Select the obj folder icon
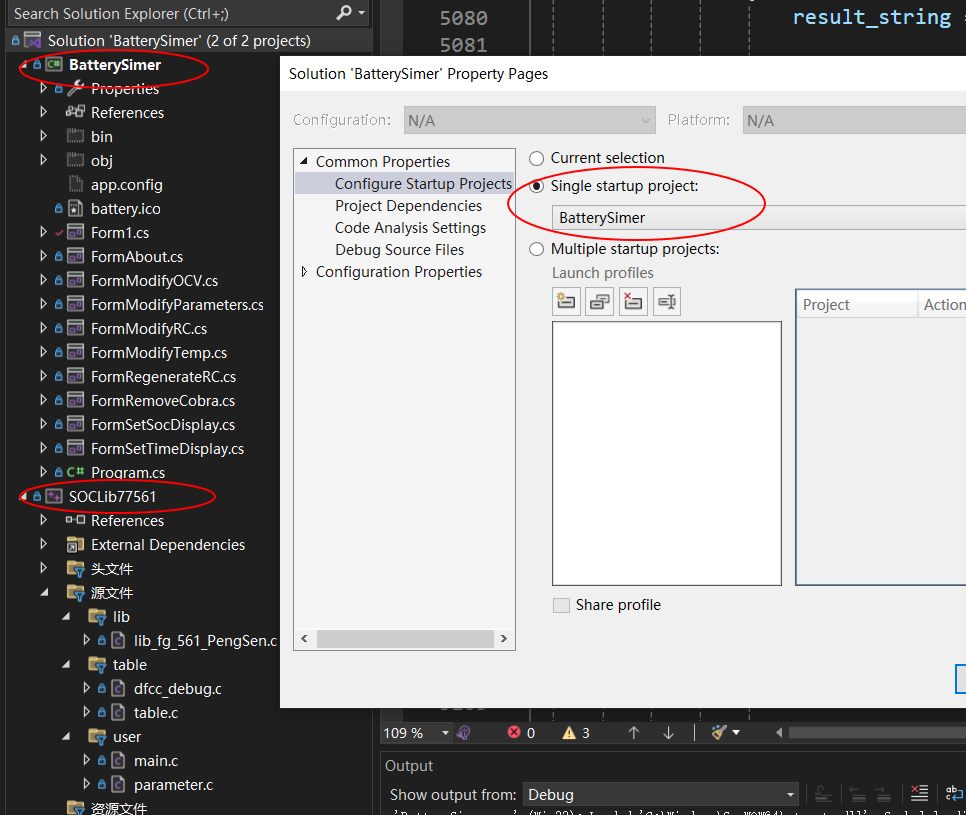This screenshot has width=966, height=815. (75, 160)
